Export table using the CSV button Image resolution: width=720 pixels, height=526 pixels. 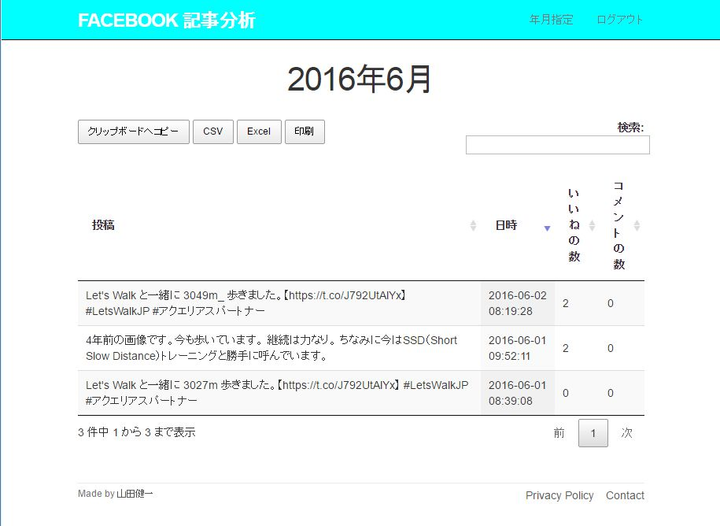(x=213, y=132)
